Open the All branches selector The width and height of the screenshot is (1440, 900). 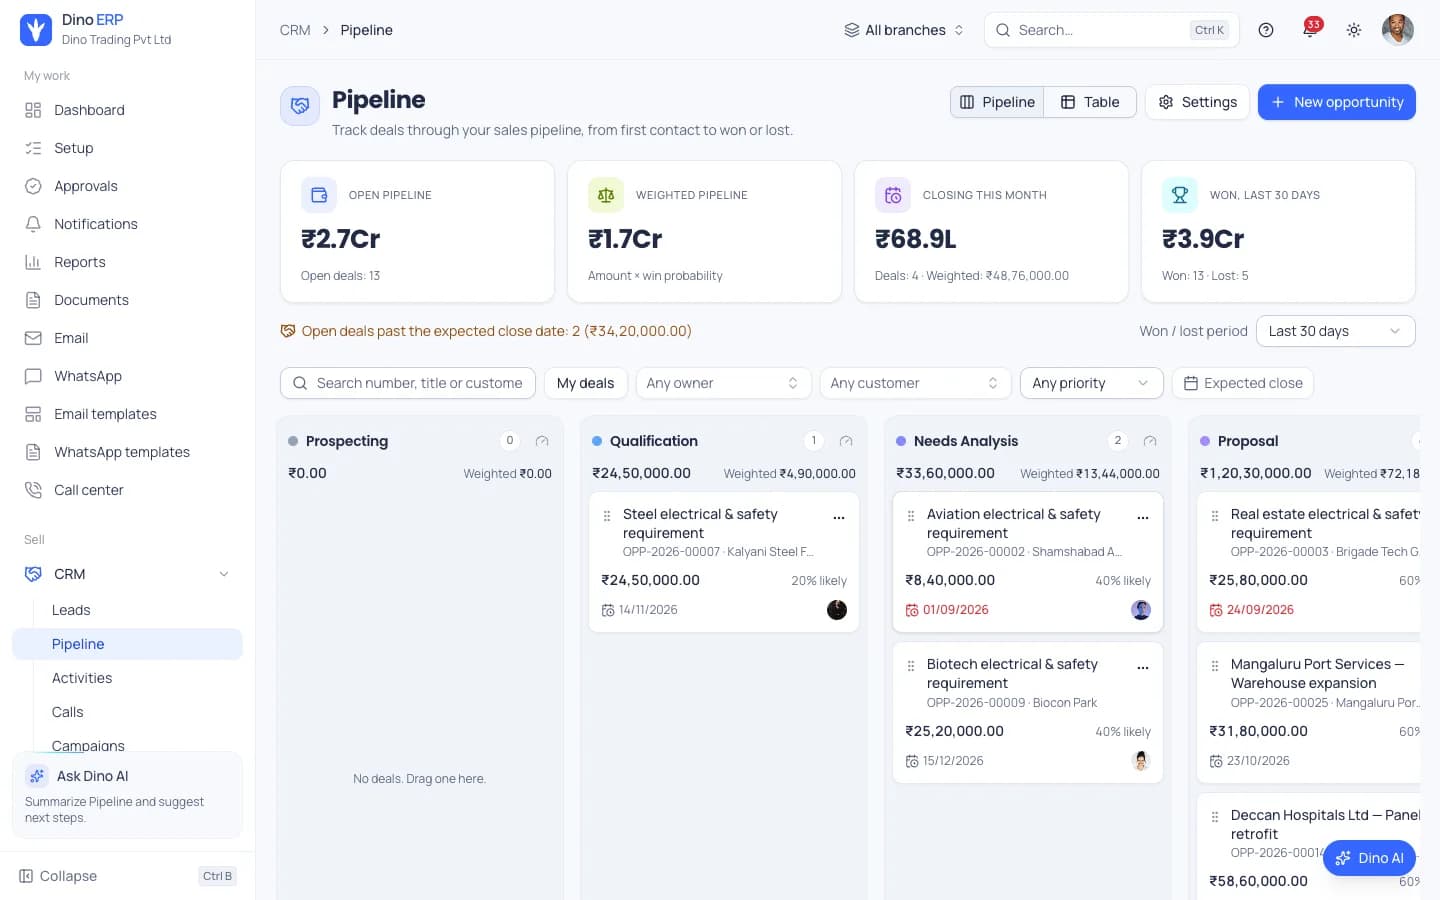(904, 30)
